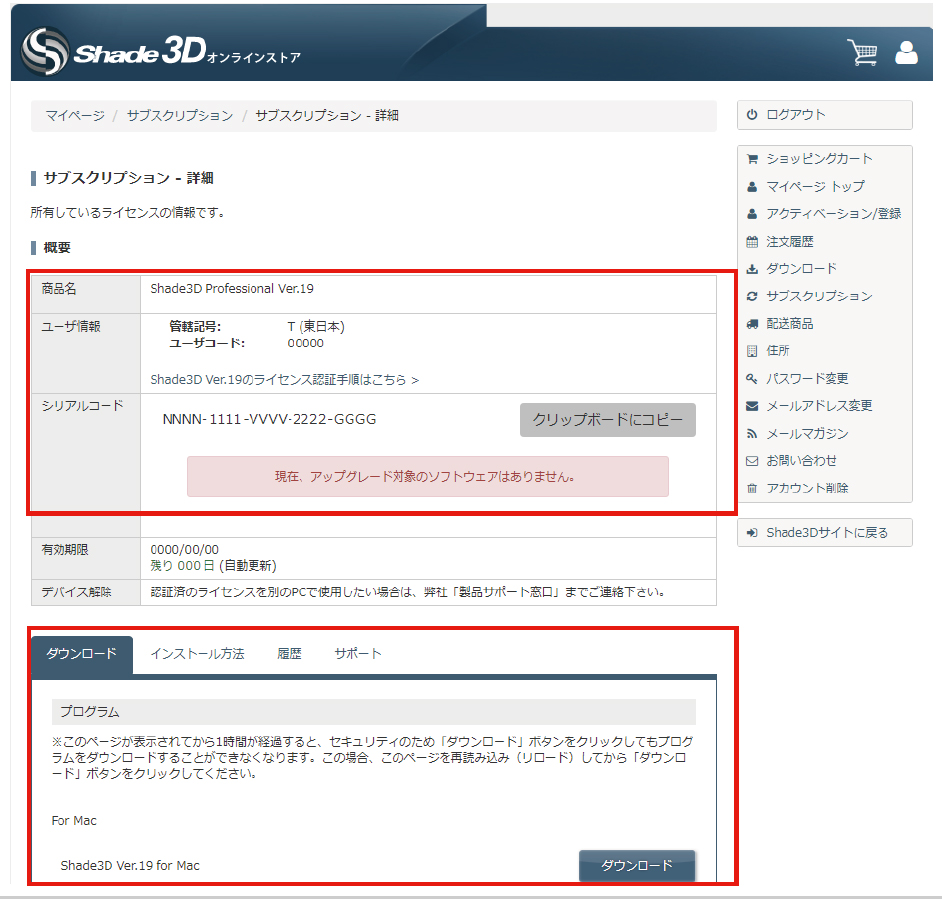Switch to the インストール方法 tab
Viewport: 942px width, 899px height.
(x=197, y=654)
